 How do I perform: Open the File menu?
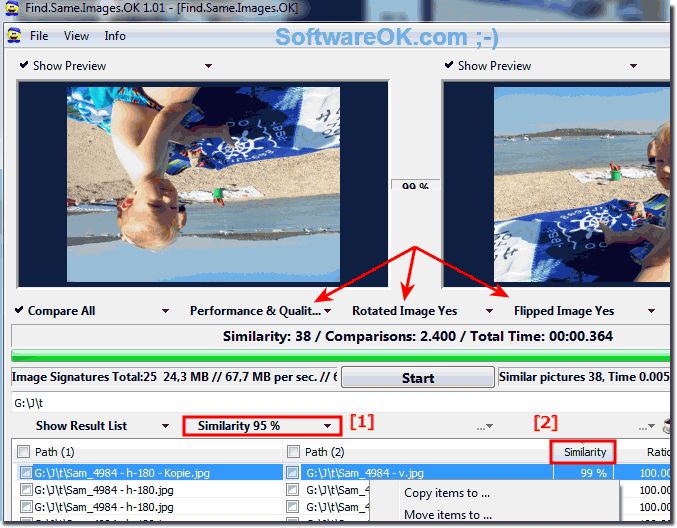click(x=39, y=36)
